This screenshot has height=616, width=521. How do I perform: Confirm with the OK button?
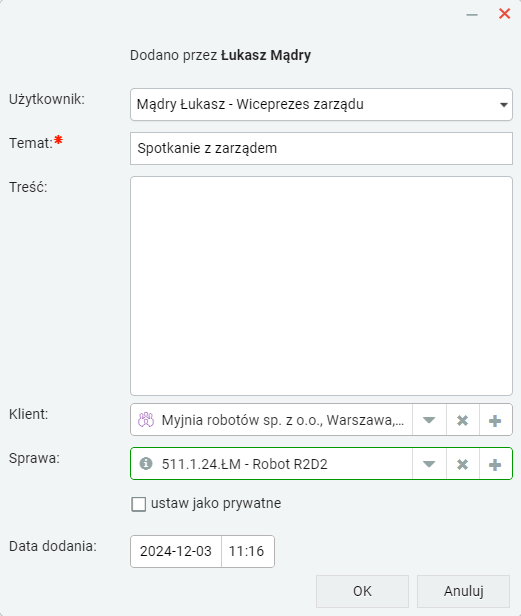(362, 591)
